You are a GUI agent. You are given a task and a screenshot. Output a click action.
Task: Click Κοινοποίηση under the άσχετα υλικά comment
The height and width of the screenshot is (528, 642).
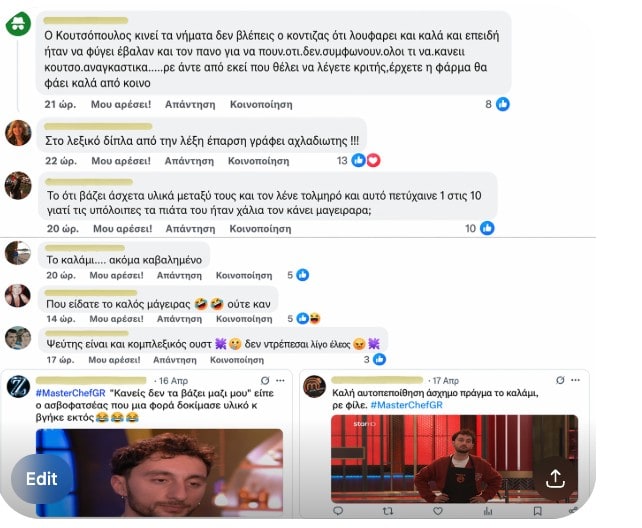tap(260, 228)
